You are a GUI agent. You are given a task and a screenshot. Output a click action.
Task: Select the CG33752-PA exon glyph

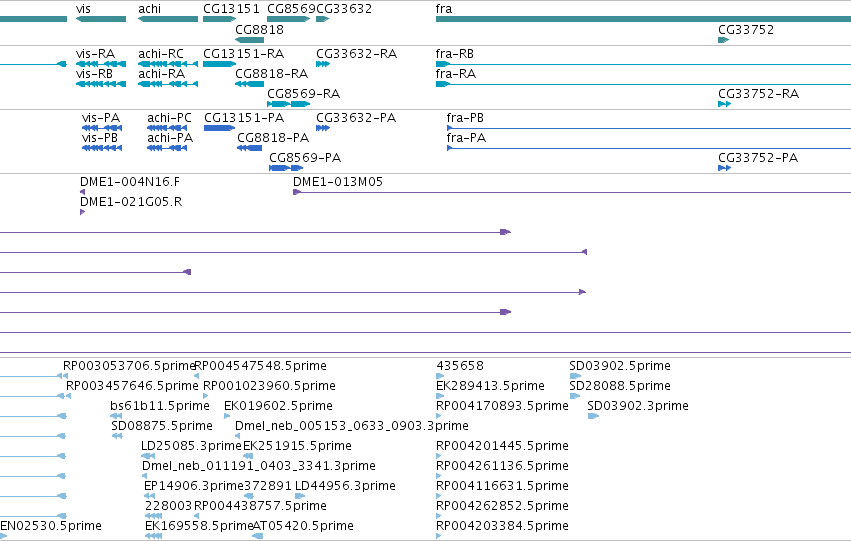(x=725, y=168)
